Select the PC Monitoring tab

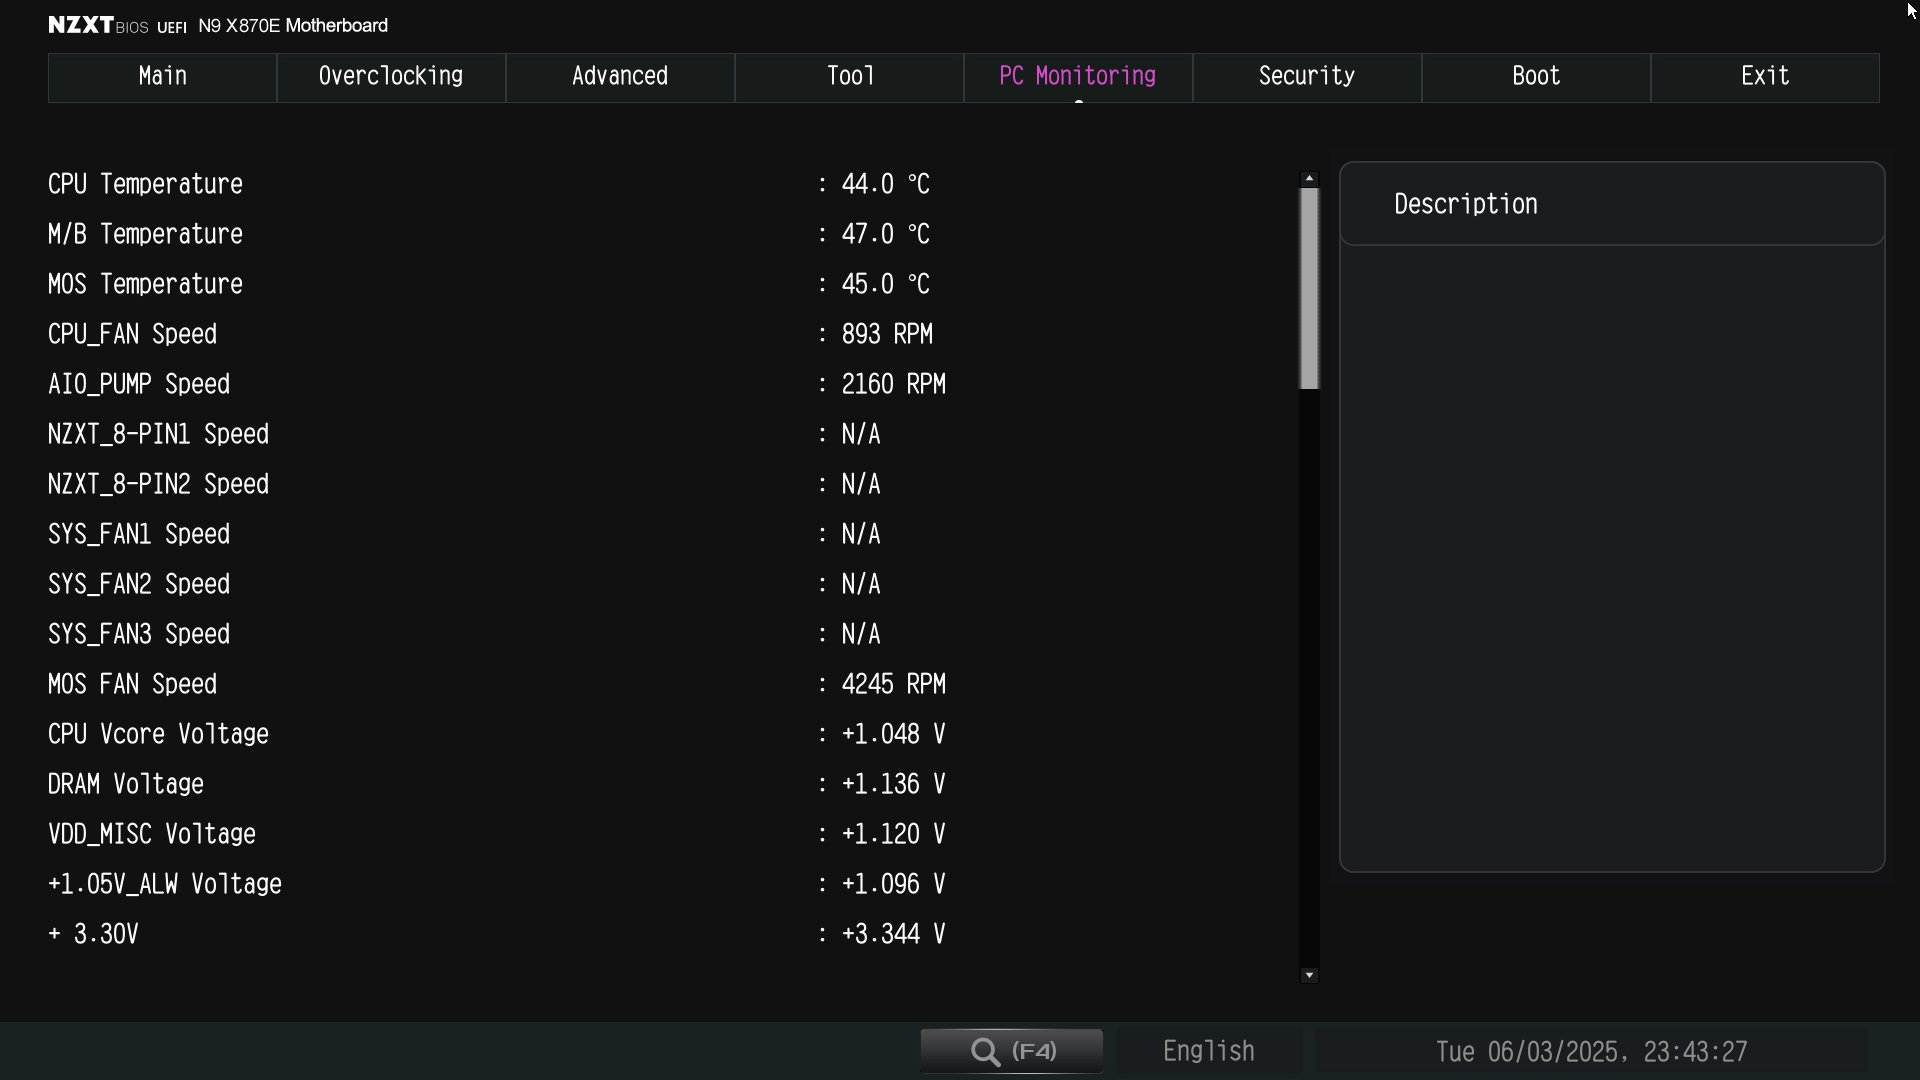pyautogui.click(x=1078, y=77)
